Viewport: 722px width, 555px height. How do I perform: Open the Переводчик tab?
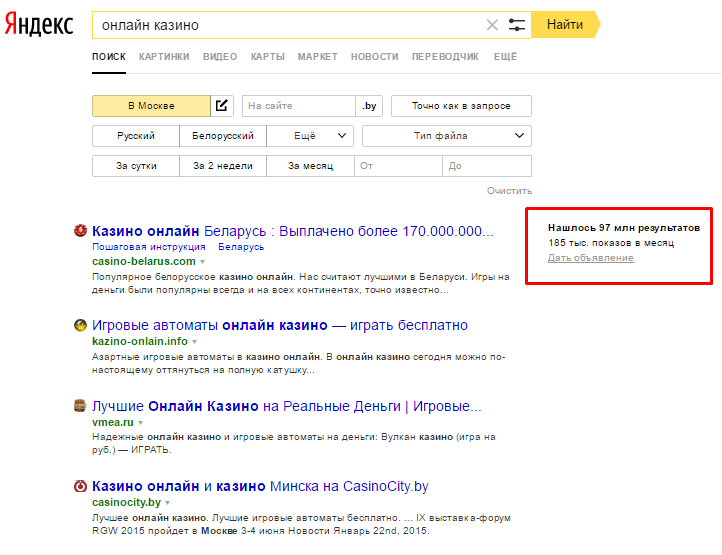445,57
